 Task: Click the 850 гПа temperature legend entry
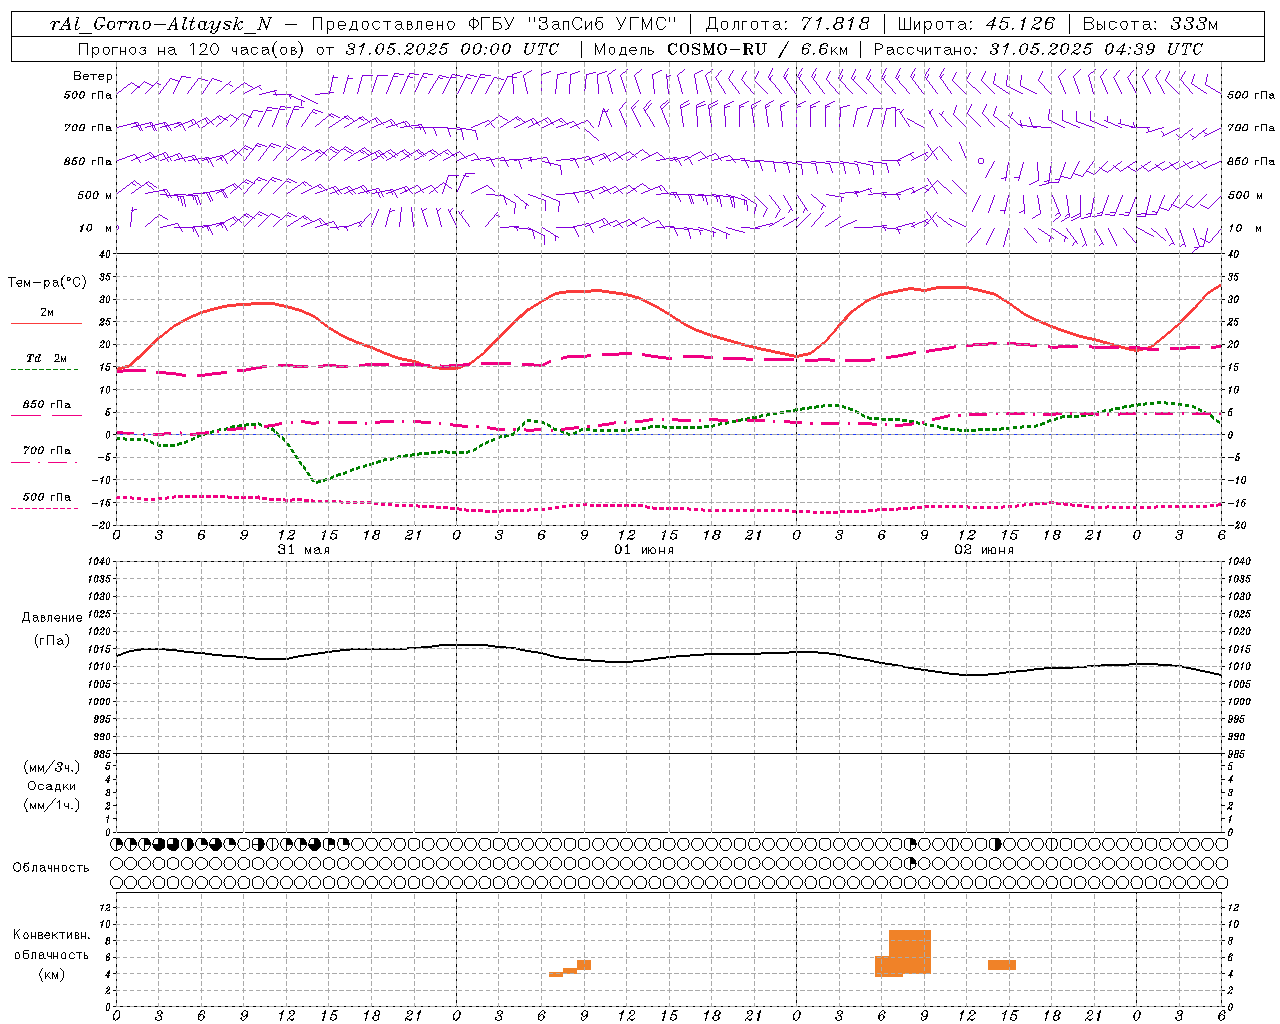46,405
